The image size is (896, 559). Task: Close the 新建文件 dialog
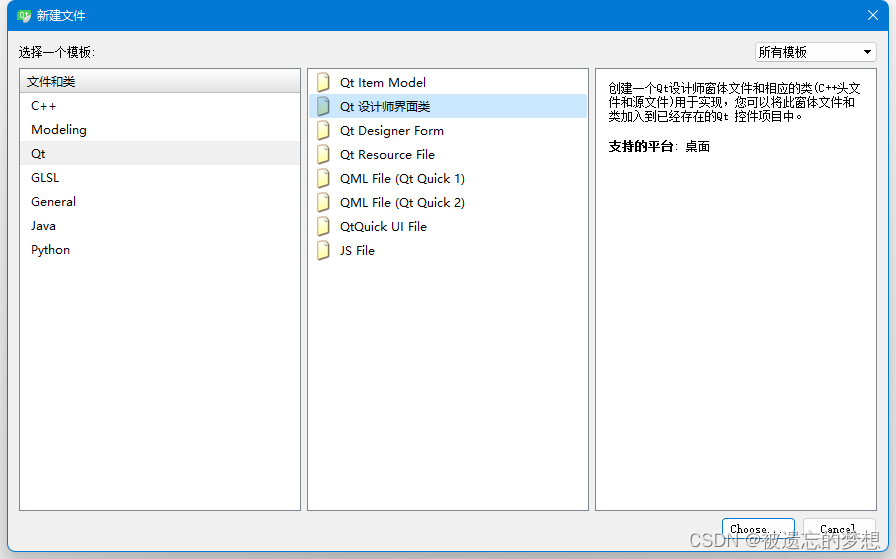873,15
